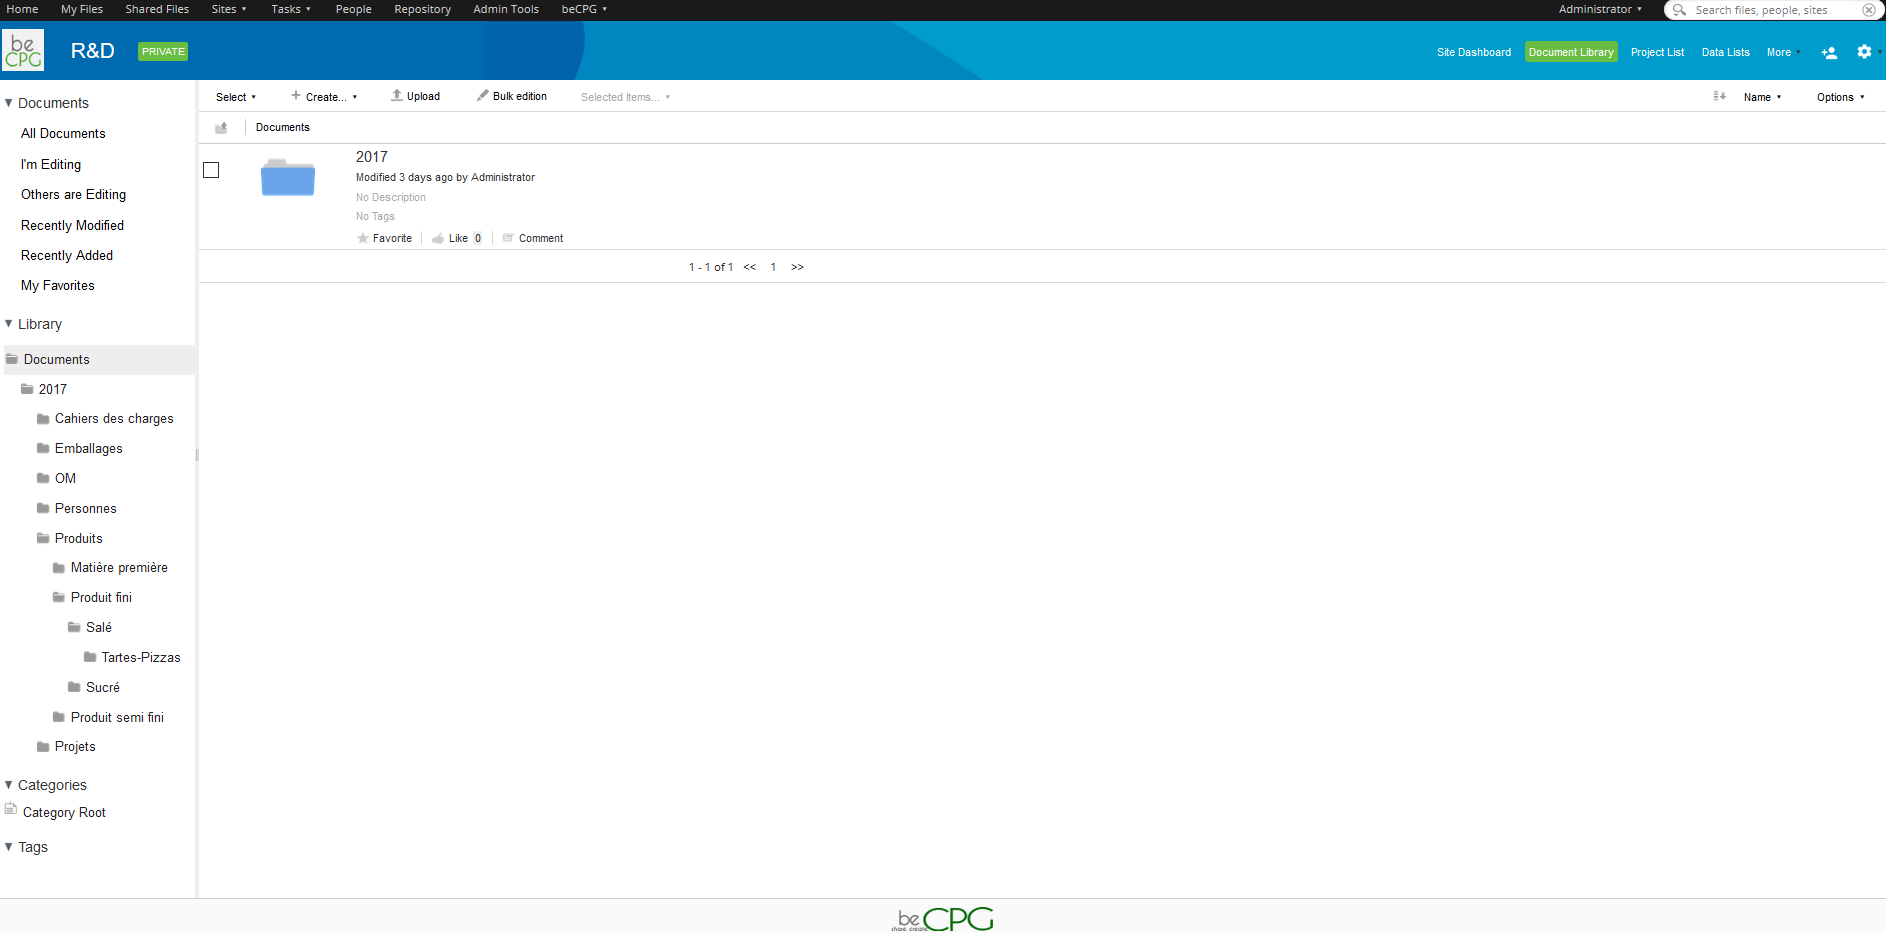Show I'm Editing filter
The image size is (1886, 933).
pos(51,164)
